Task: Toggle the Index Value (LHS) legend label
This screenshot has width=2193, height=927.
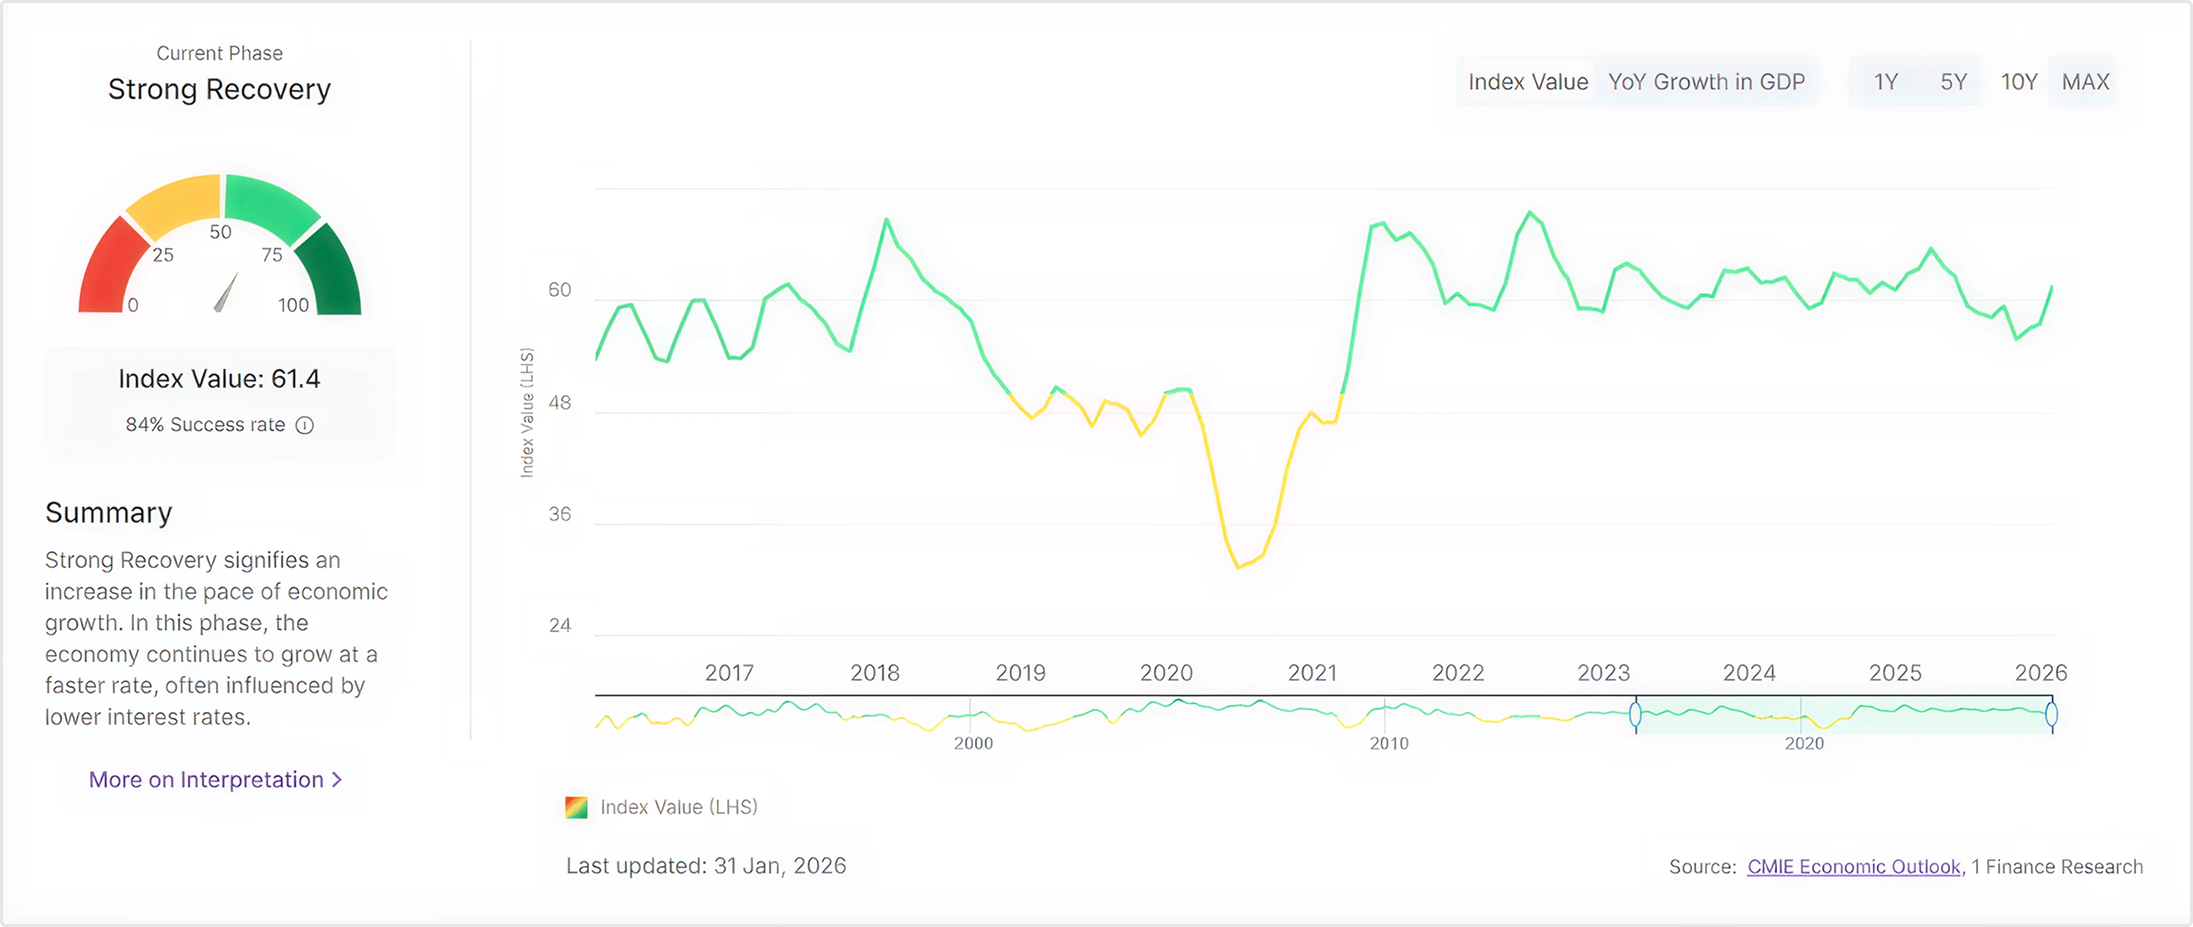Action: click(678, 807)
